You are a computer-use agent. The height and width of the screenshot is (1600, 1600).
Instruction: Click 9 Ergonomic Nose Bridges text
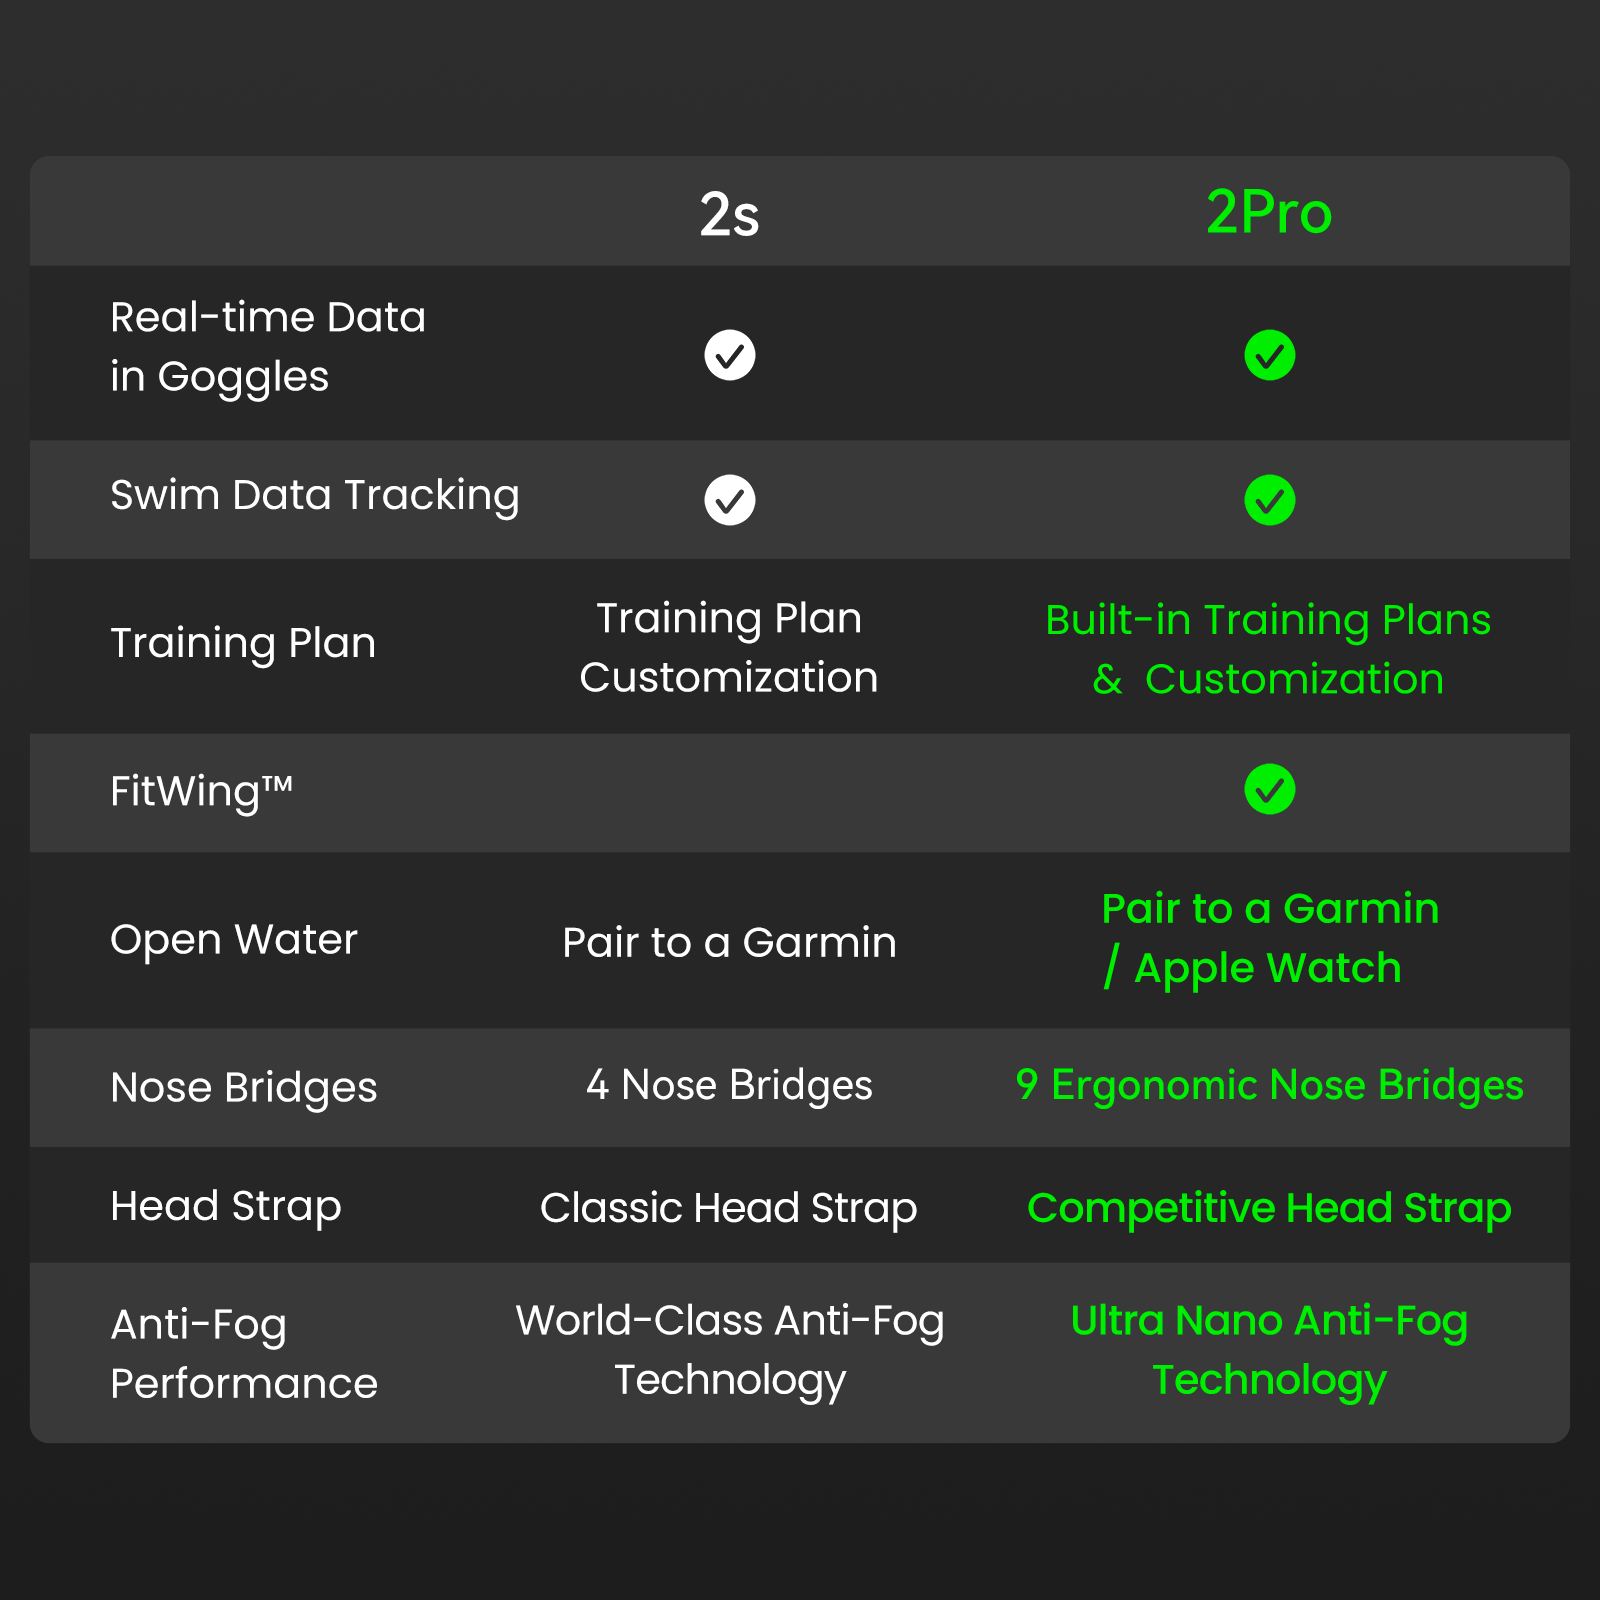1269,1085
